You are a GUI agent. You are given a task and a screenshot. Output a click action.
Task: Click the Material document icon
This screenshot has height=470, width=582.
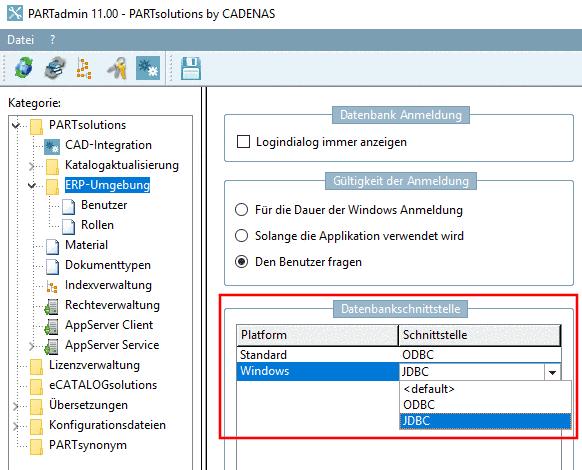pyautogui.click(x=52, y=247)
